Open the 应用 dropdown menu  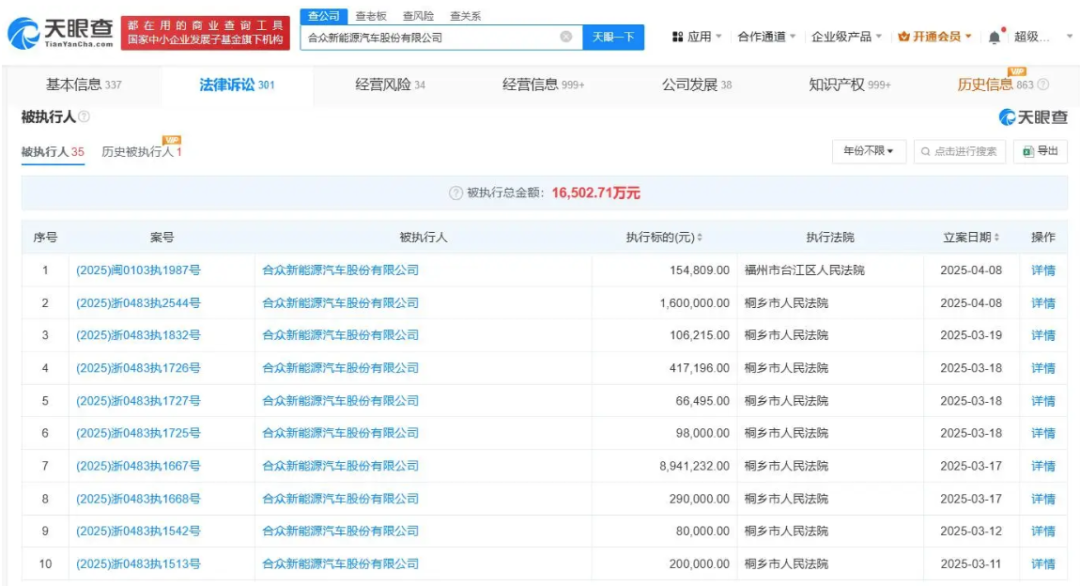pyautogui.click(x=696, y=36)
